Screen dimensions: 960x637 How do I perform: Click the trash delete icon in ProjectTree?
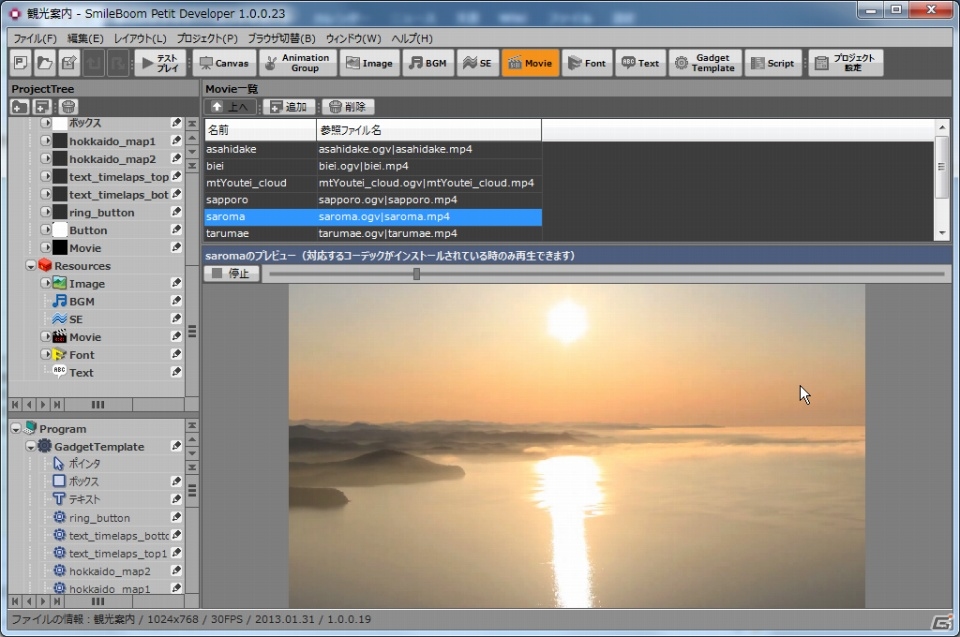(68, 107)
